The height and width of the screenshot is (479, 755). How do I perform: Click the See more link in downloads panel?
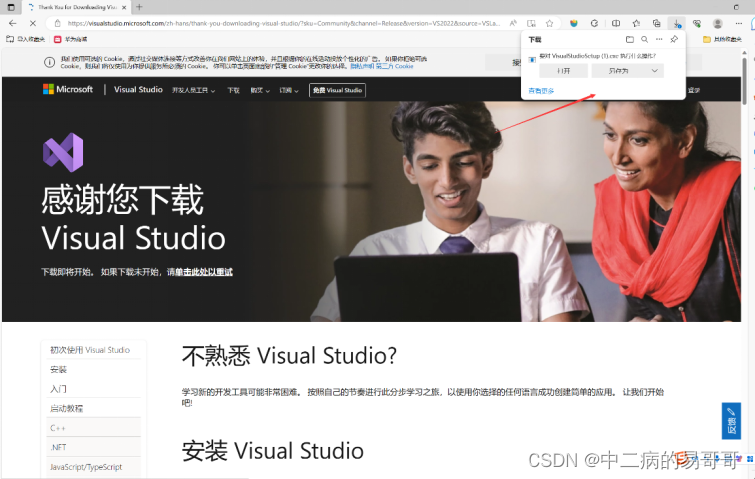[x=541, y=91]
